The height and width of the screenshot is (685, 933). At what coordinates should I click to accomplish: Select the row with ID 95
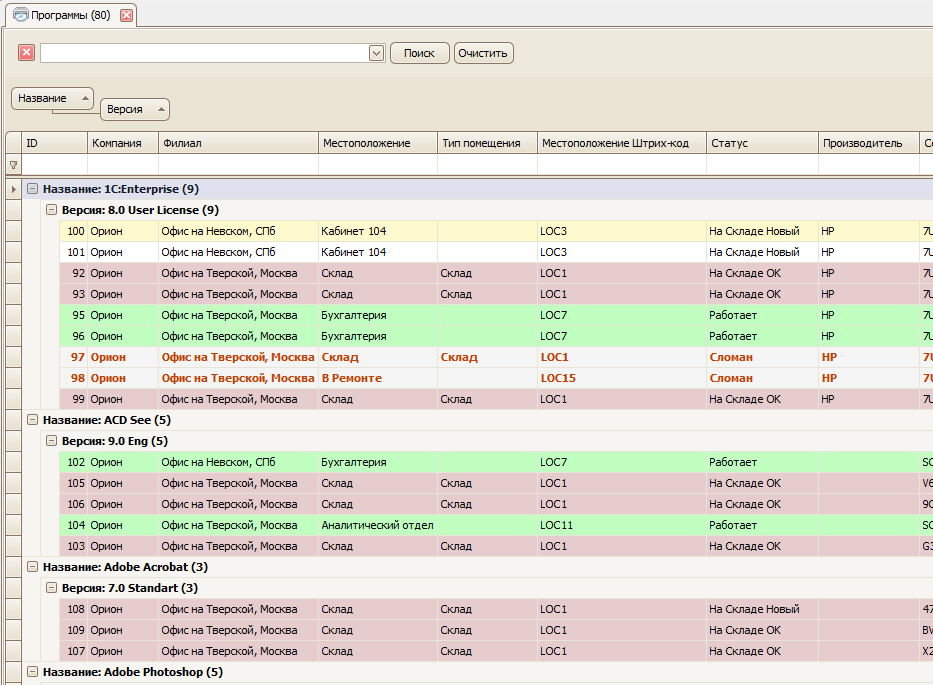click(496, 315)
